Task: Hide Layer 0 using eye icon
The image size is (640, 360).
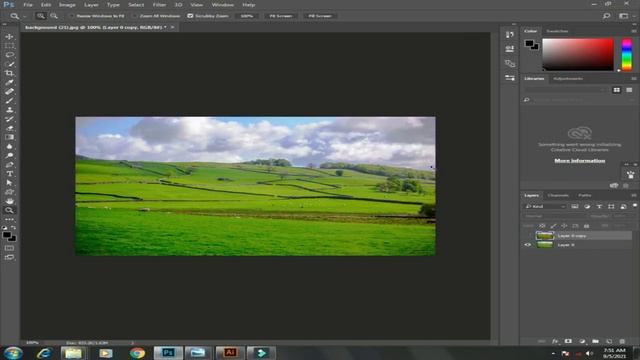Action: [528, 245]
